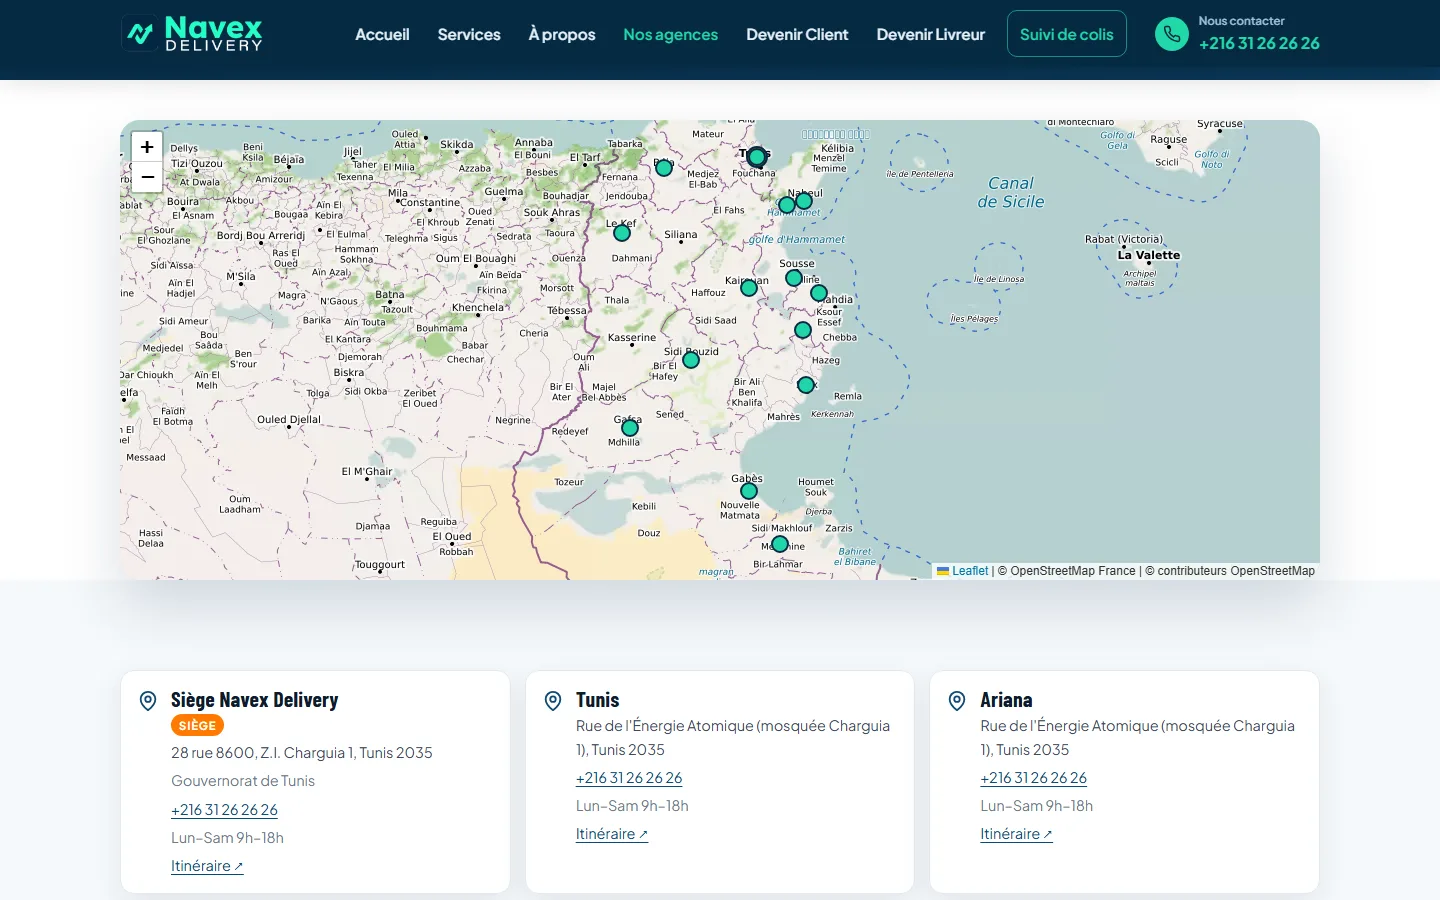Click the location pin on the Ariana card
The image size is (1440, 900).
(x=957, y=701)
